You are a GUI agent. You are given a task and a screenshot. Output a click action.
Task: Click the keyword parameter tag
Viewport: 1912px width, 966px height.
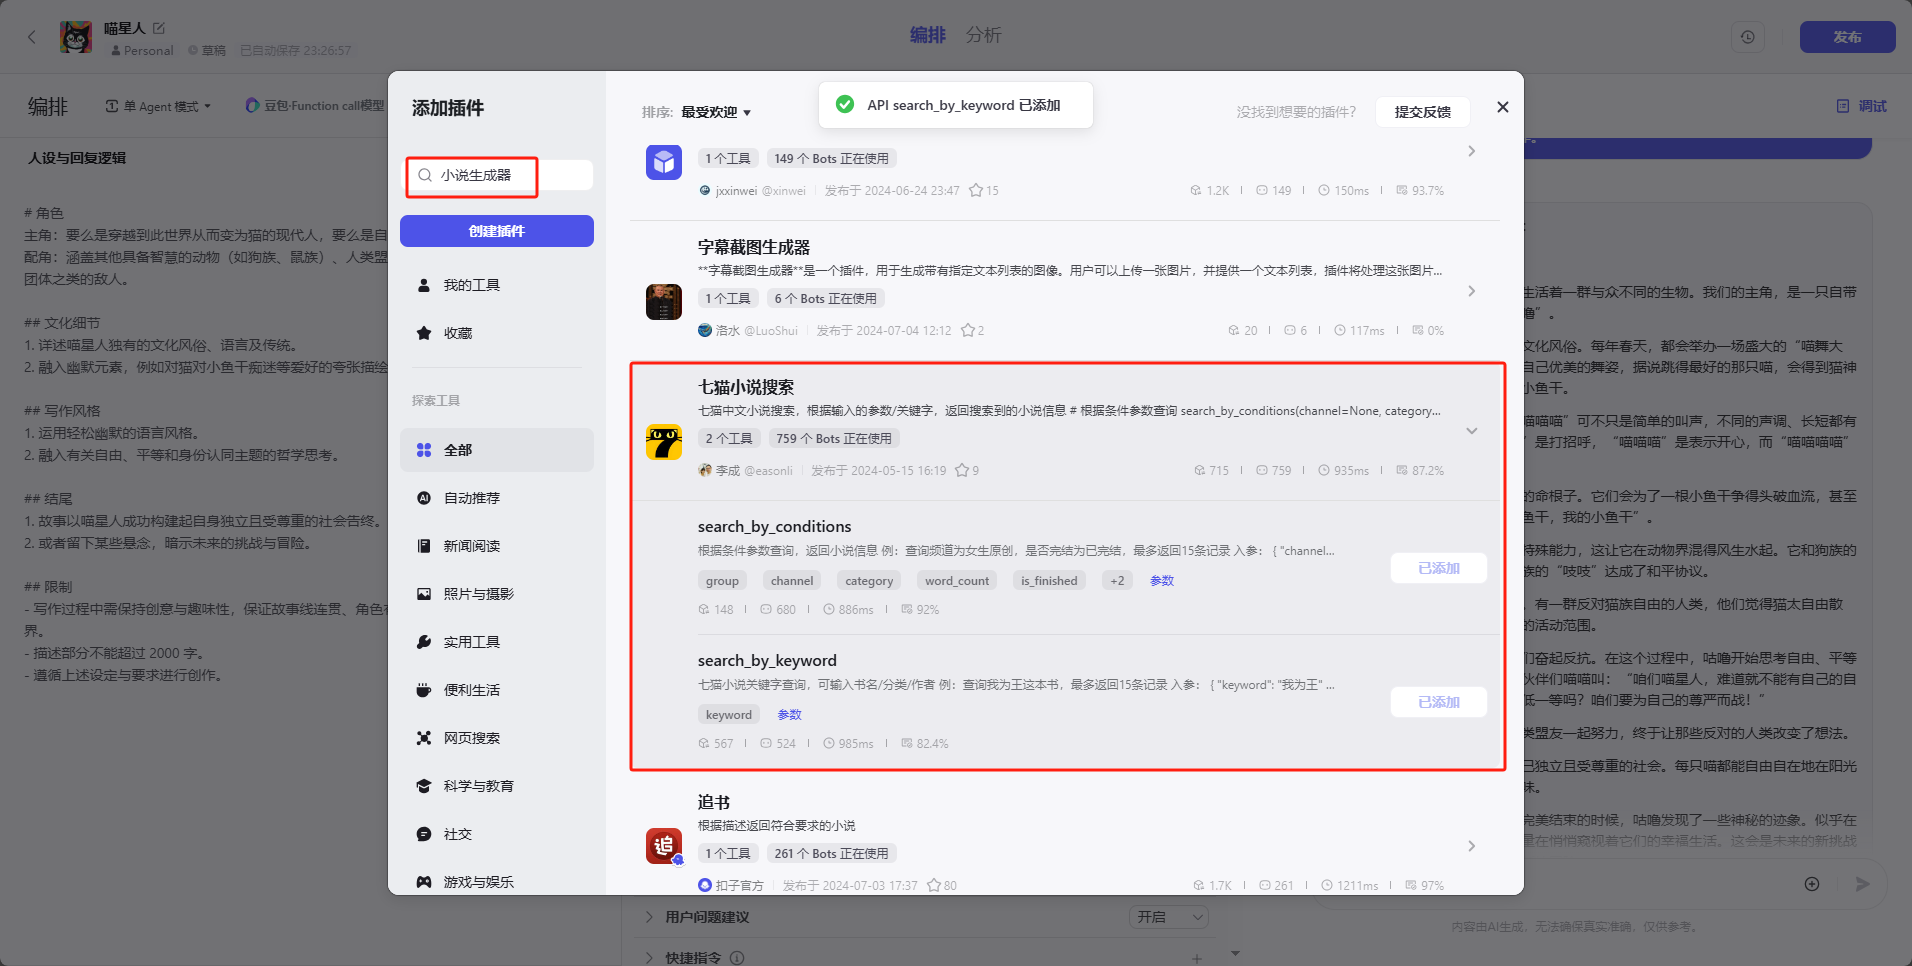tap(729, 715)
